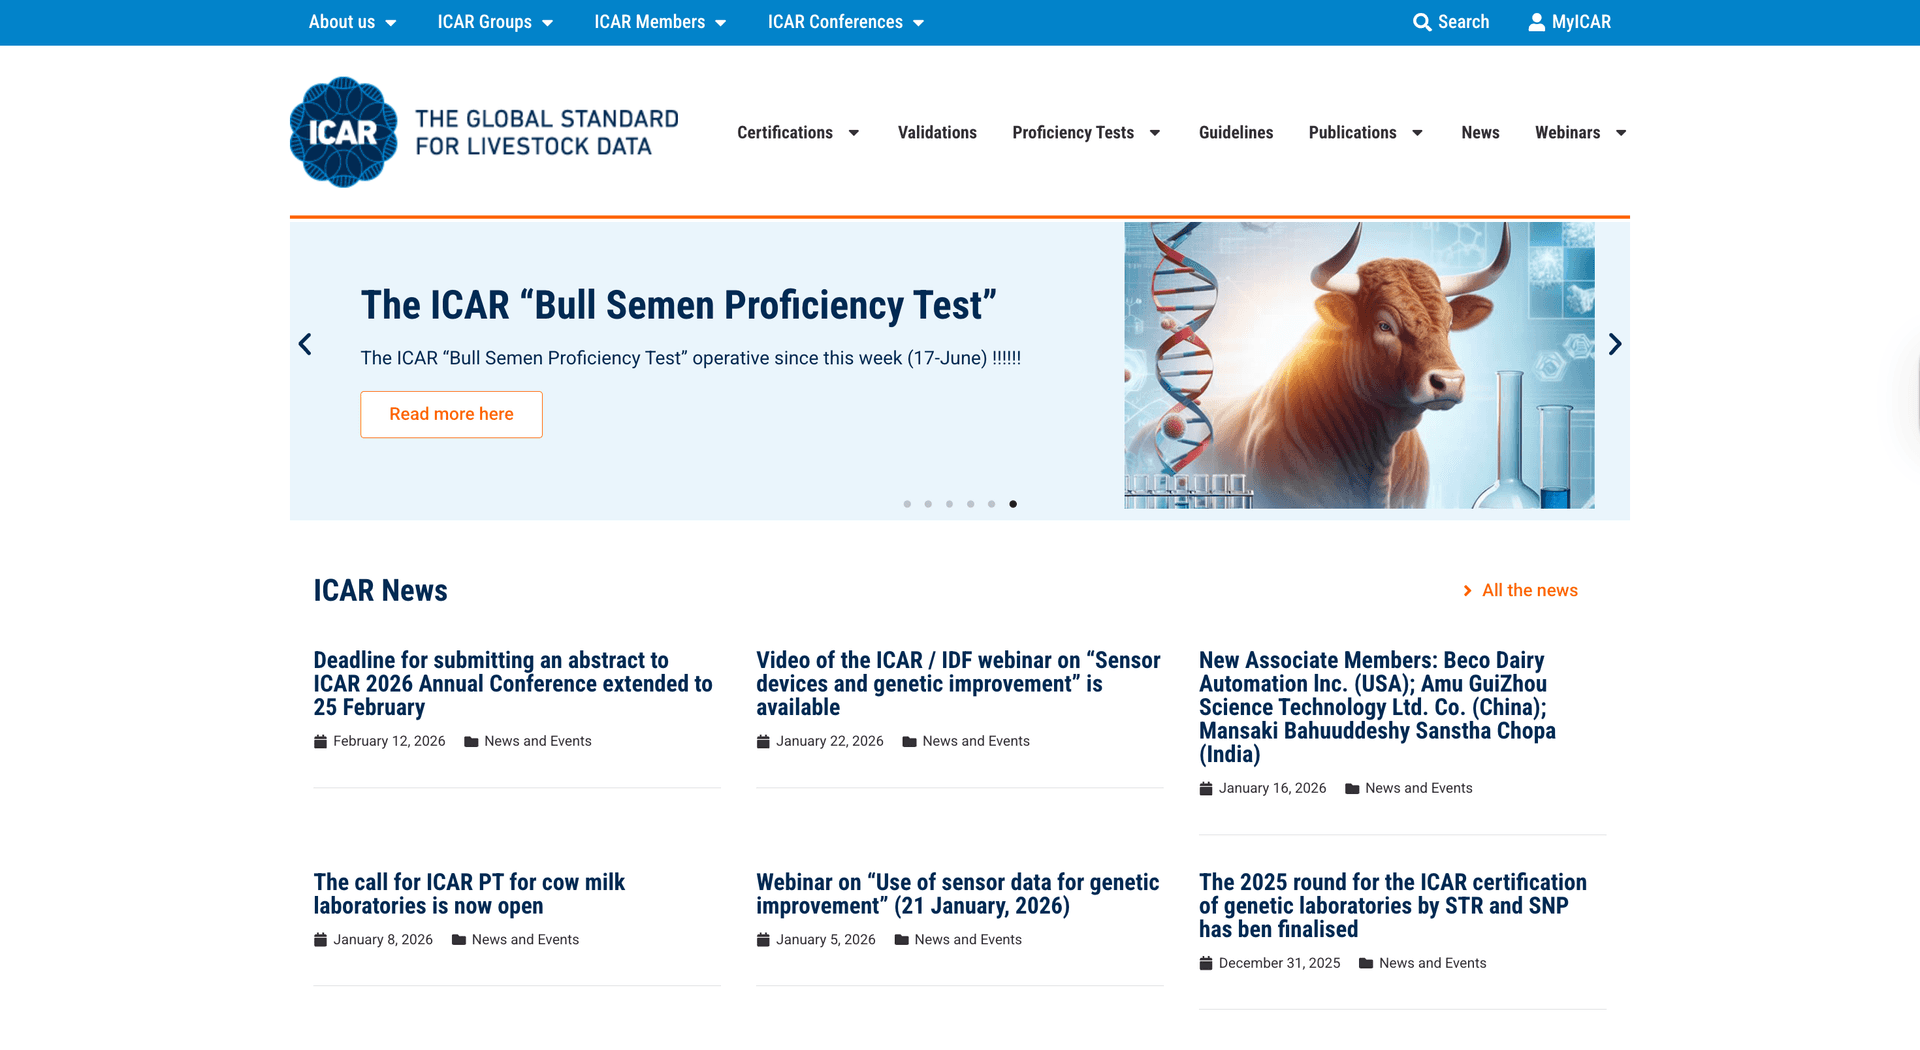1920x1050 pixels.
Task: Expand the Certifications dropdown
Action: coord(798,132)
